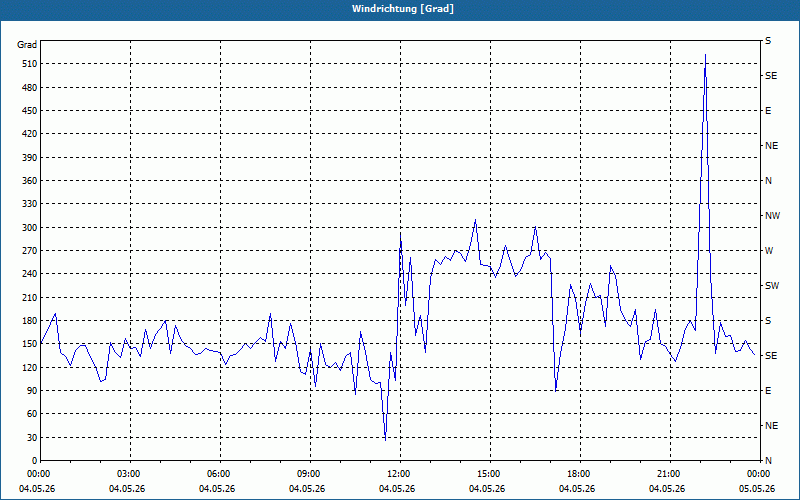Viewport: 800px width, 500px height.
Task: Click the 210 y-axis value
Action: coord(29,297)
